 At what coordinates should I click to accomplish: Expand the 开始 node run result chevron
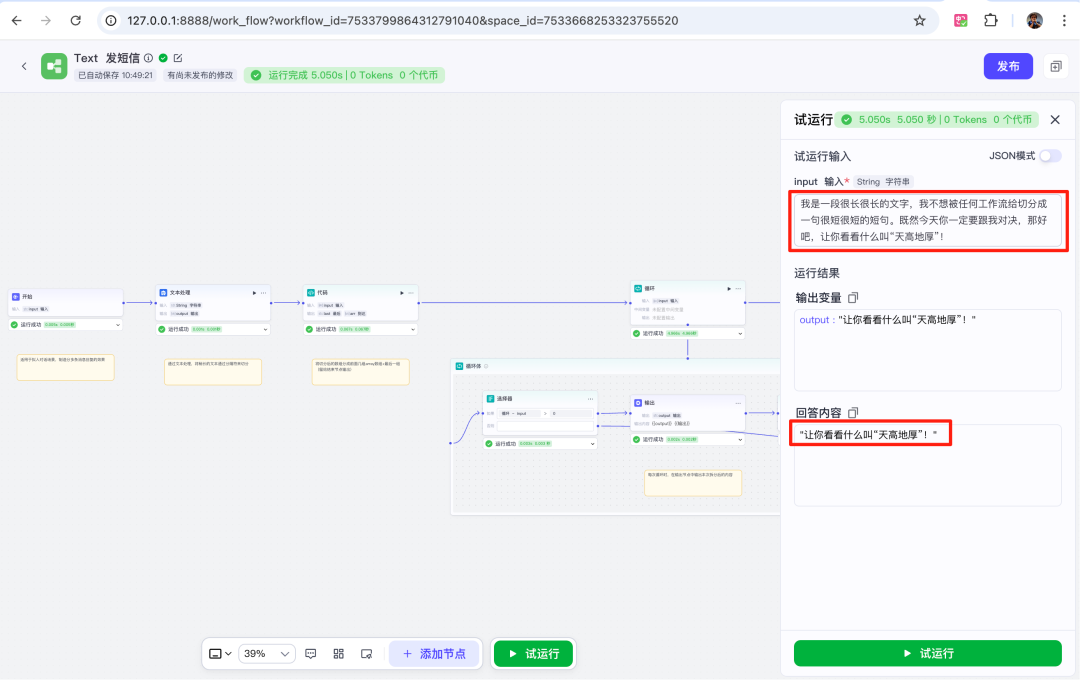118,324
